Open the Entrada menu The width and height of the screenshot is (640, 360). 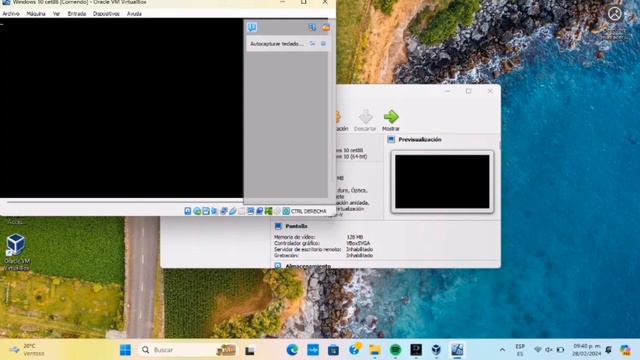click(77, 13)
